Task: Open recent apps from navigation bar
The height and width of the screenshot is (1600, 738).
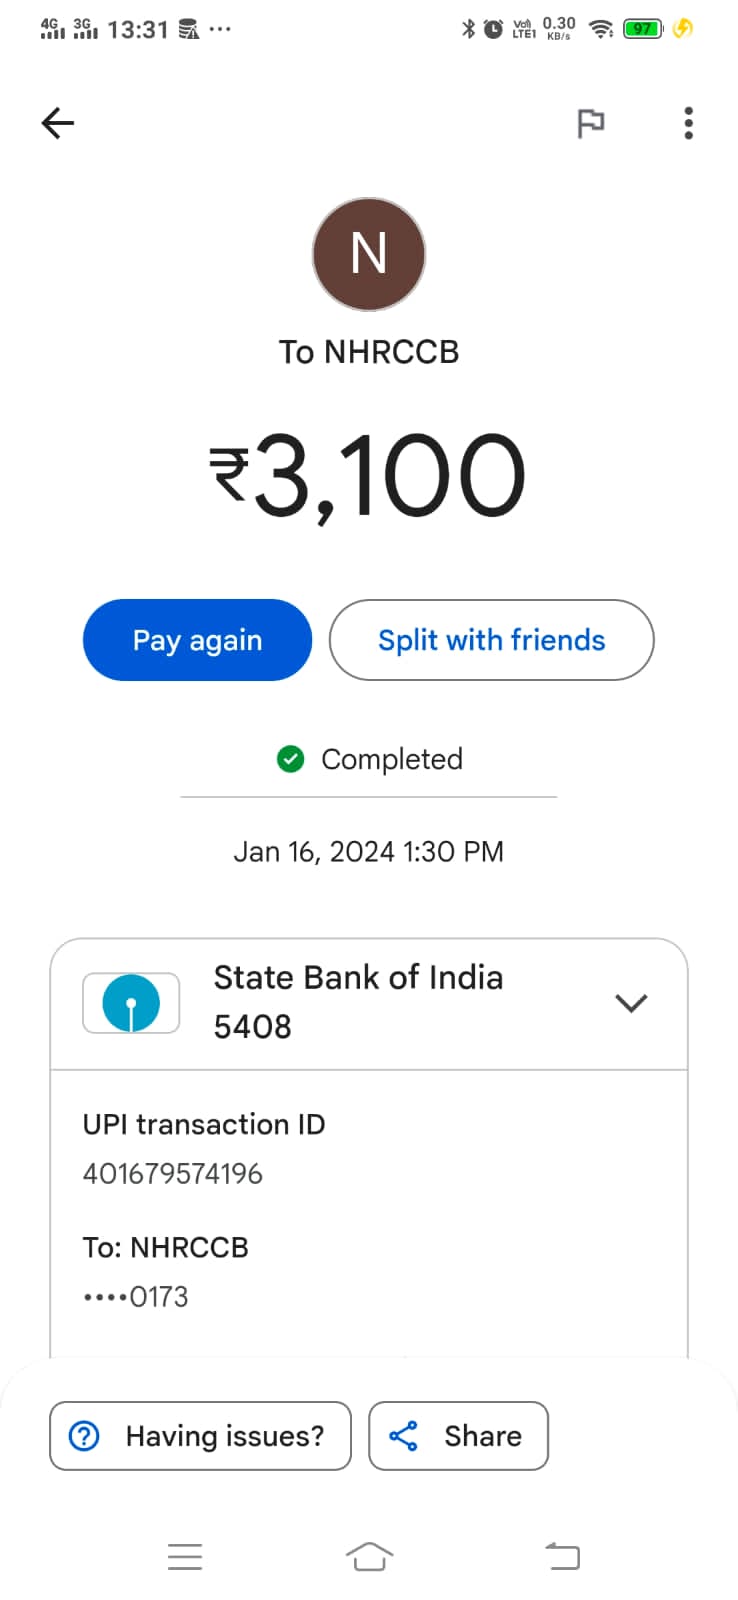Action: (185, 1556)
